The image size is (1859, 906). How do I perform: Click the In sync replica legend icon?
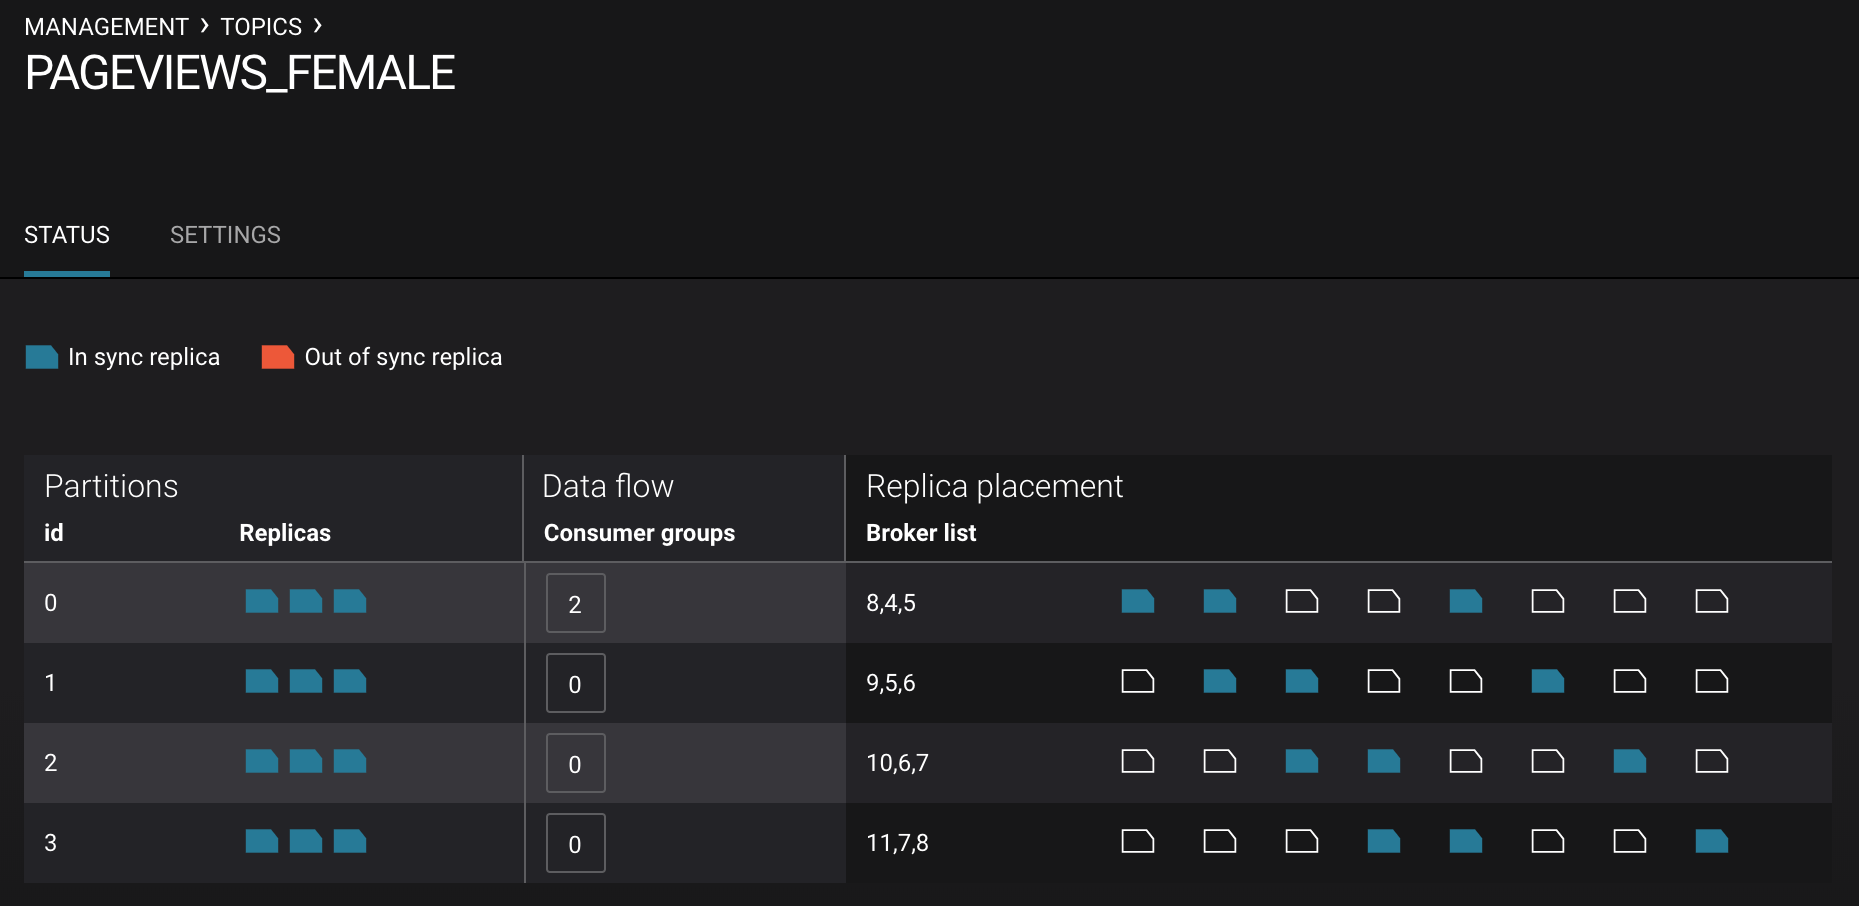[42, 357]
